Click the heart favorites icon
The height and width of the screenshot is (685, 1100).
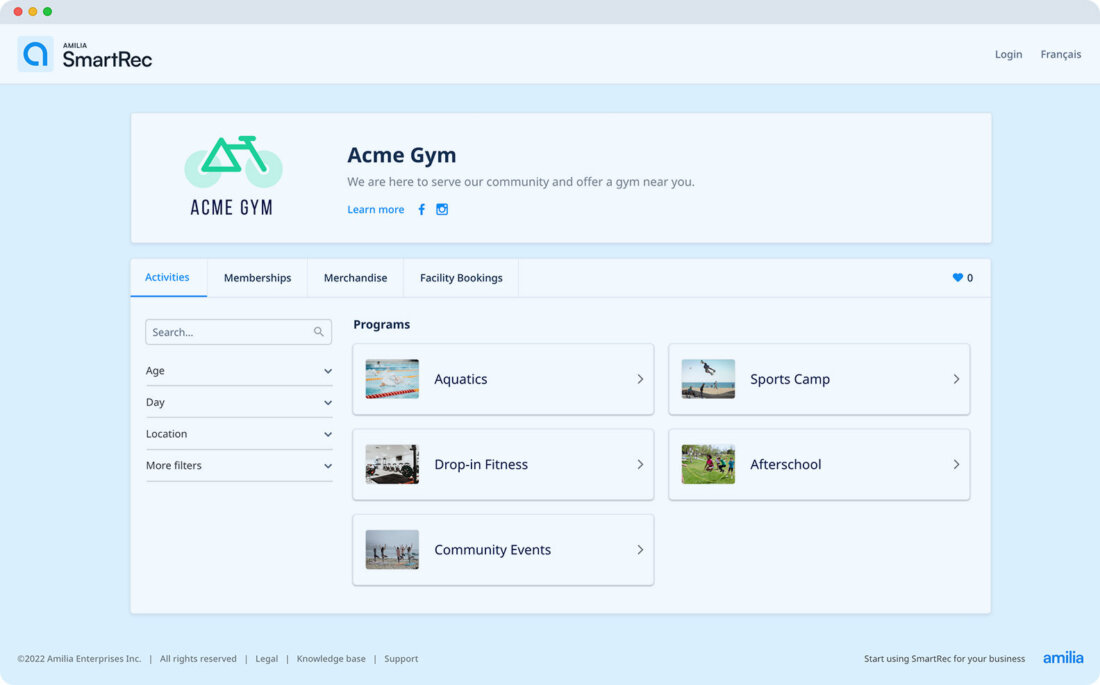click(x=957, y=278)
